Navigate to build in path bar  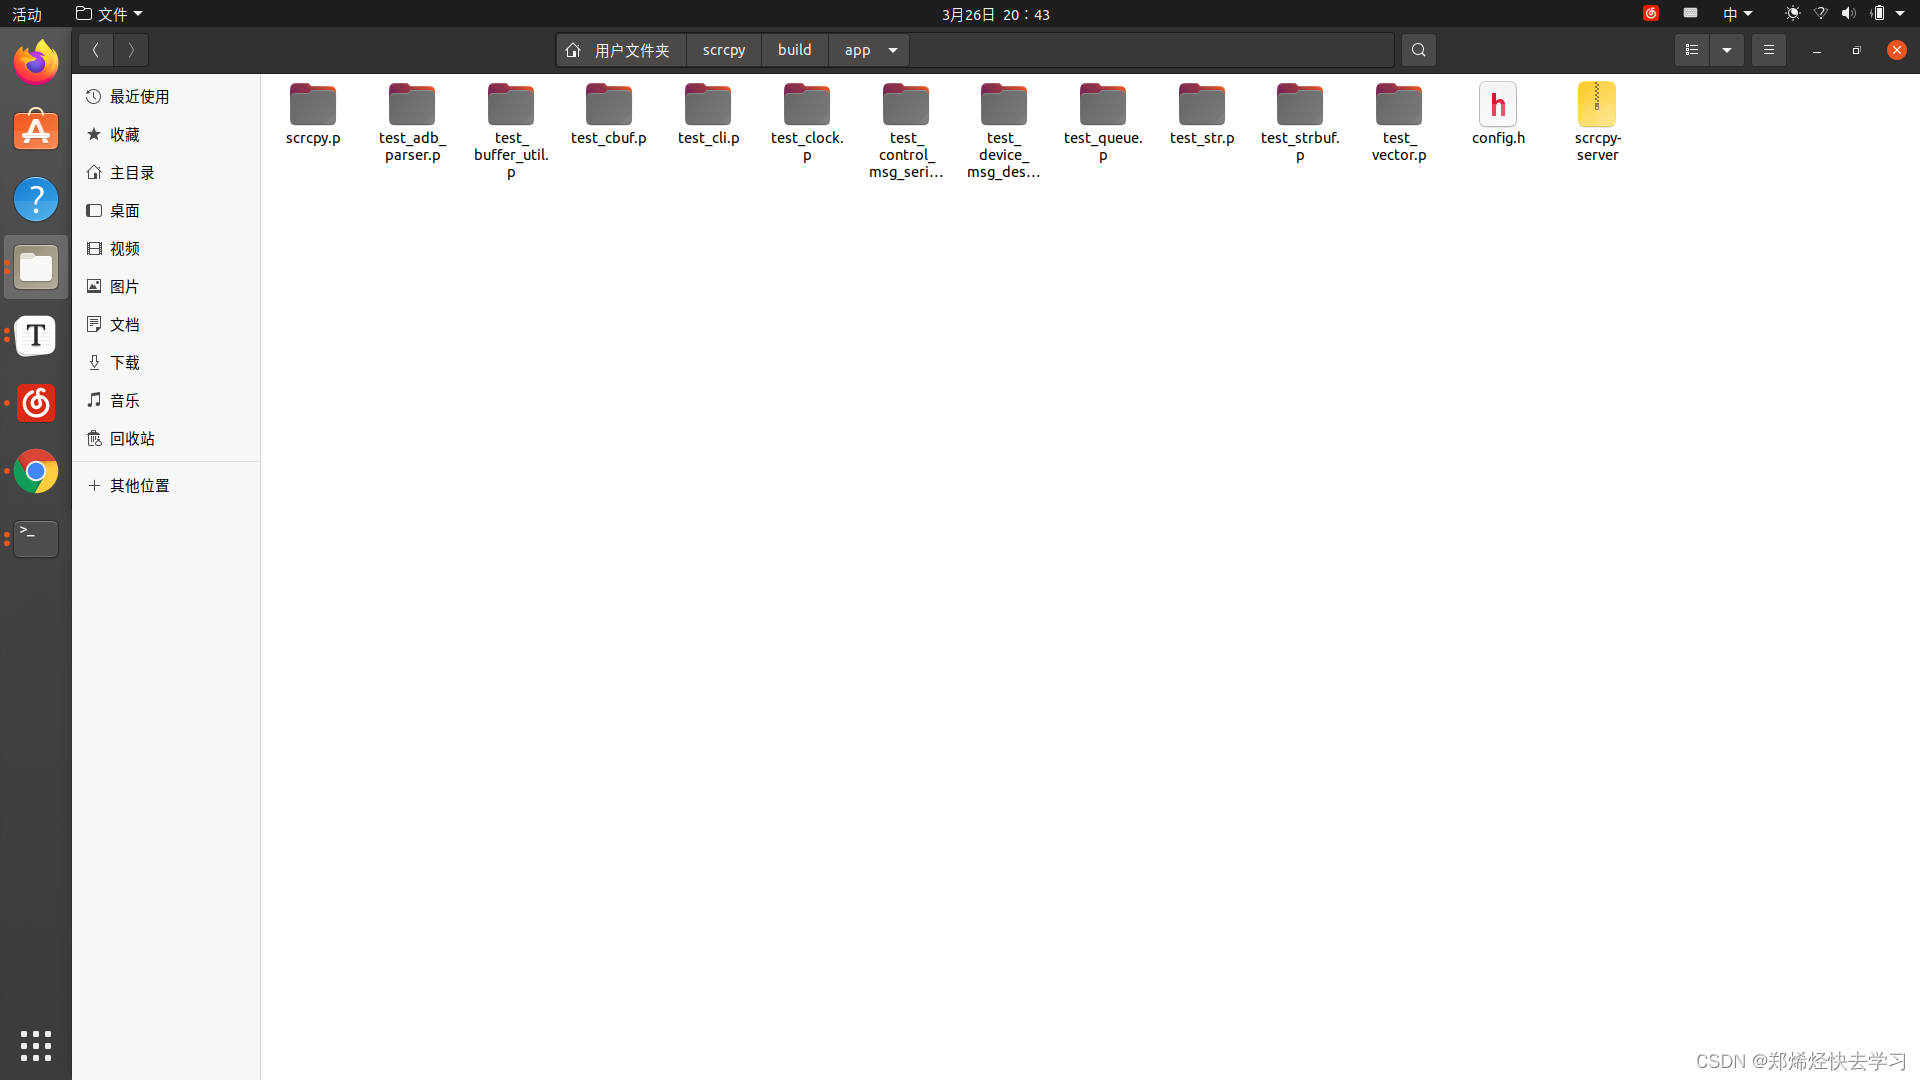[795, 50]
